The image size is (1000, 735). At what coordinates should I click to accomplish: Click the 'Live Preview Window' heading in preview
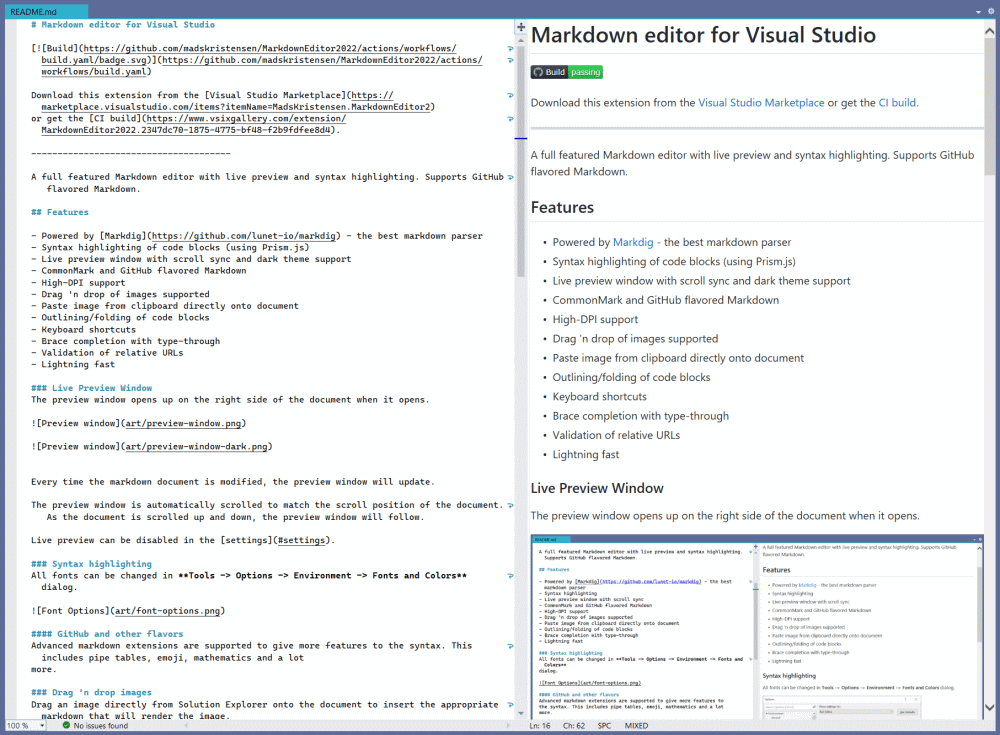[597, 489]
